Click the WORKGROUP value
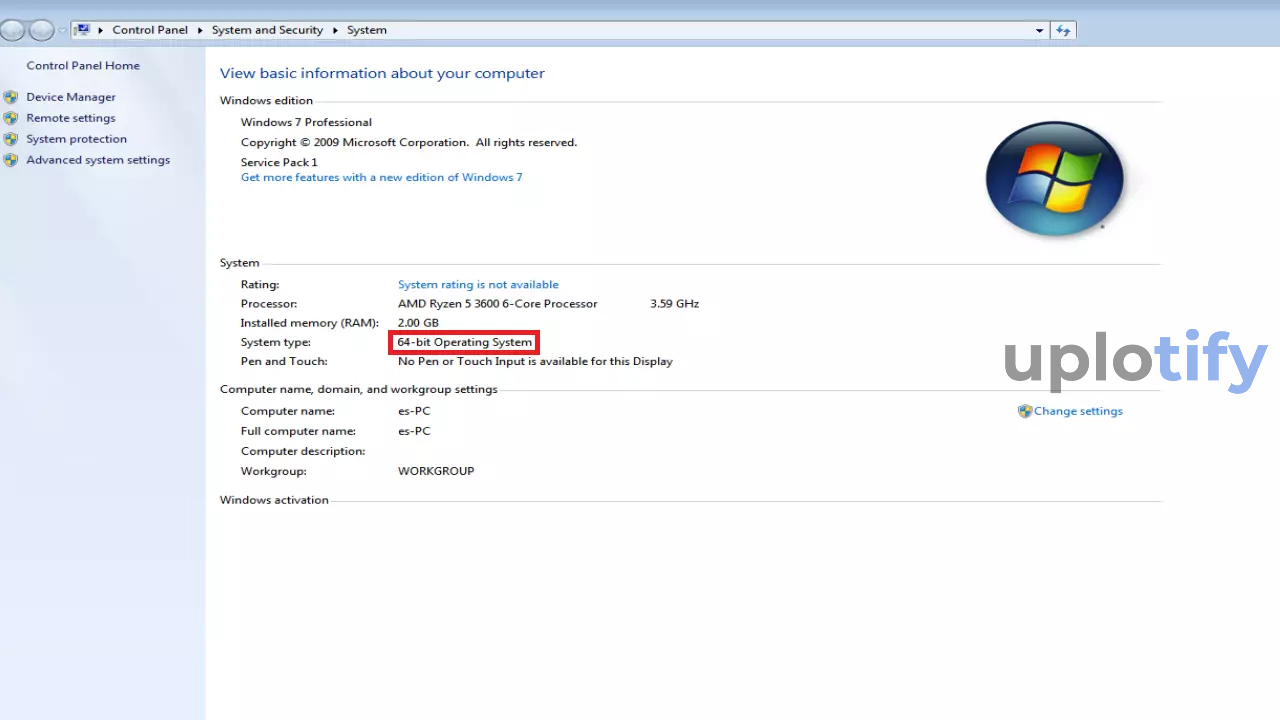The height and width of the screenshot is (720, 1280). pyautogui.click(x=436, y=471)
